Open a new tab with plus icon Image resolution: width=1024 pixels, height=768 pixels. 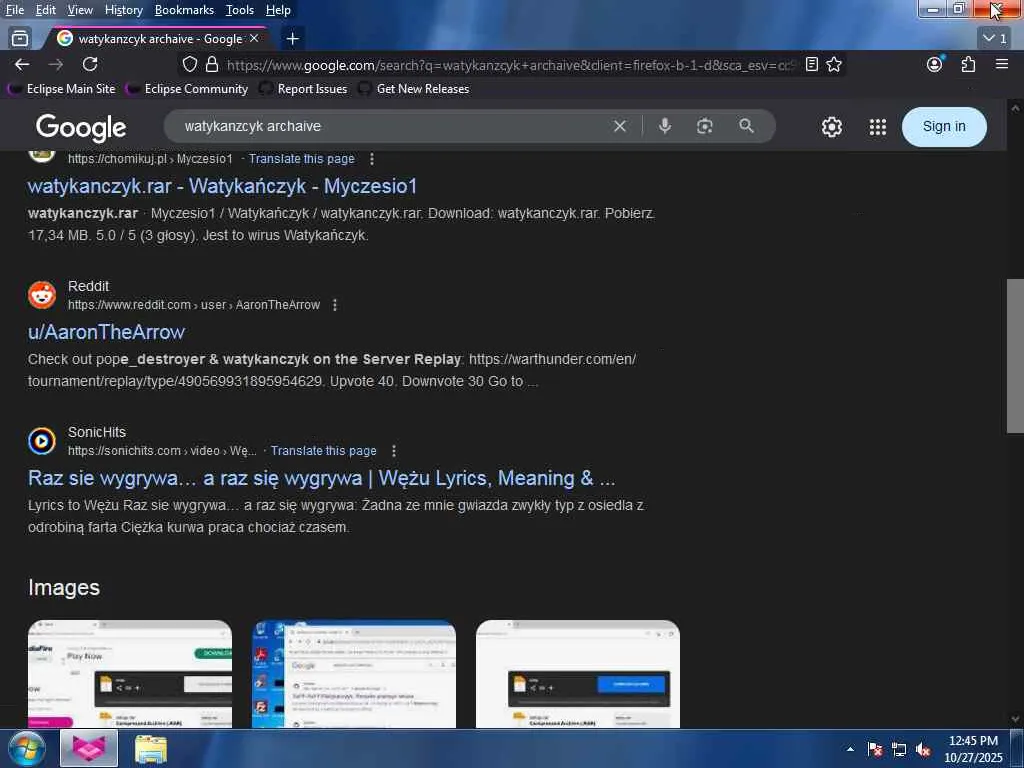[x=293, y=39]
